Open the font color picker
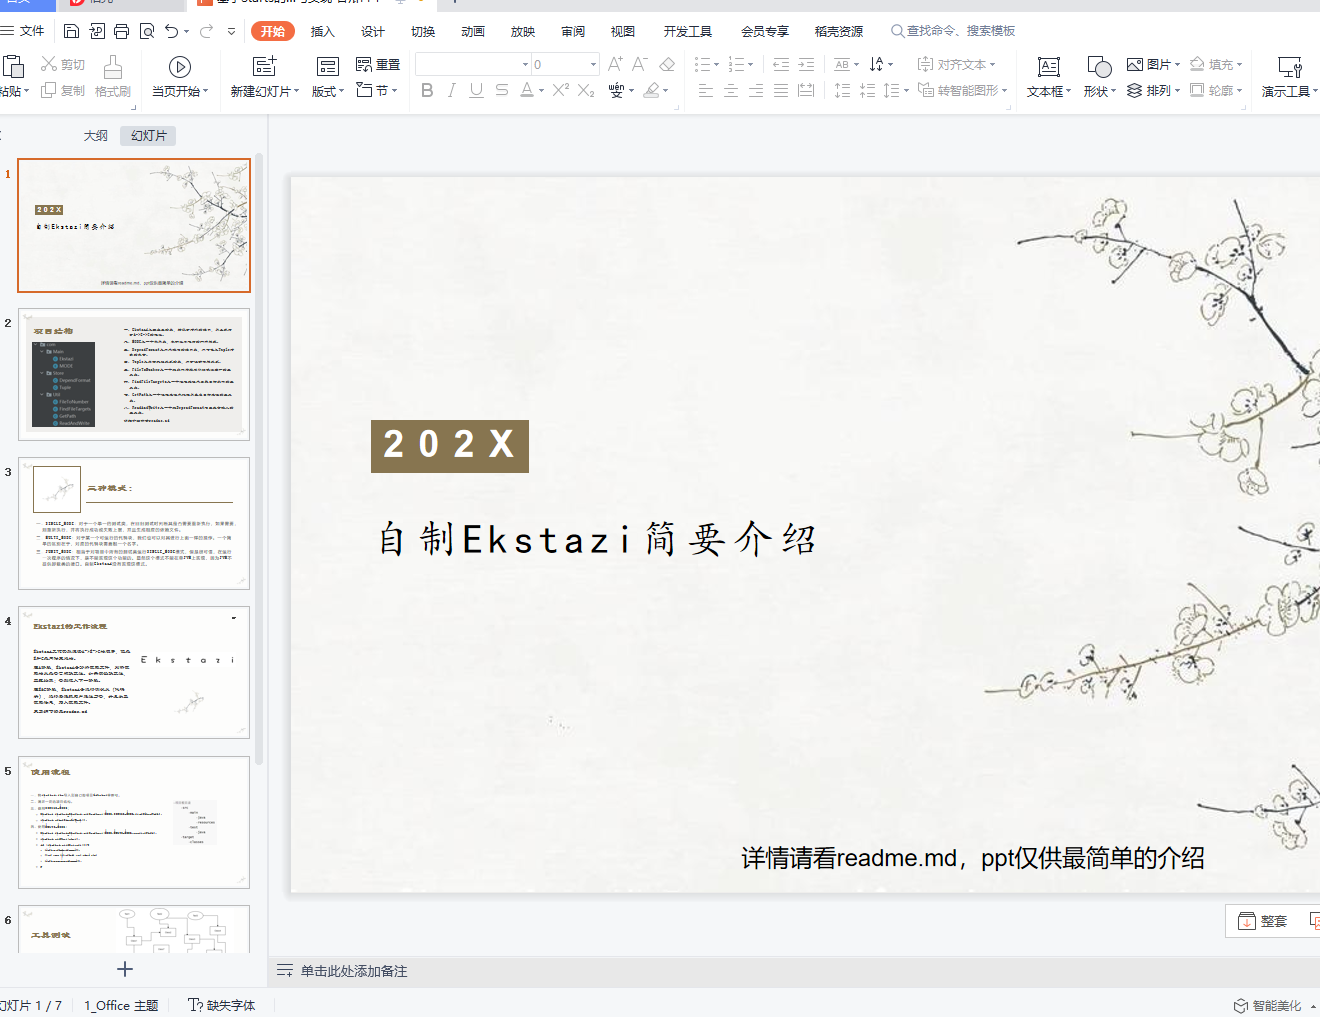This screenshot has height=1017, width=1320. click(532, 90)
